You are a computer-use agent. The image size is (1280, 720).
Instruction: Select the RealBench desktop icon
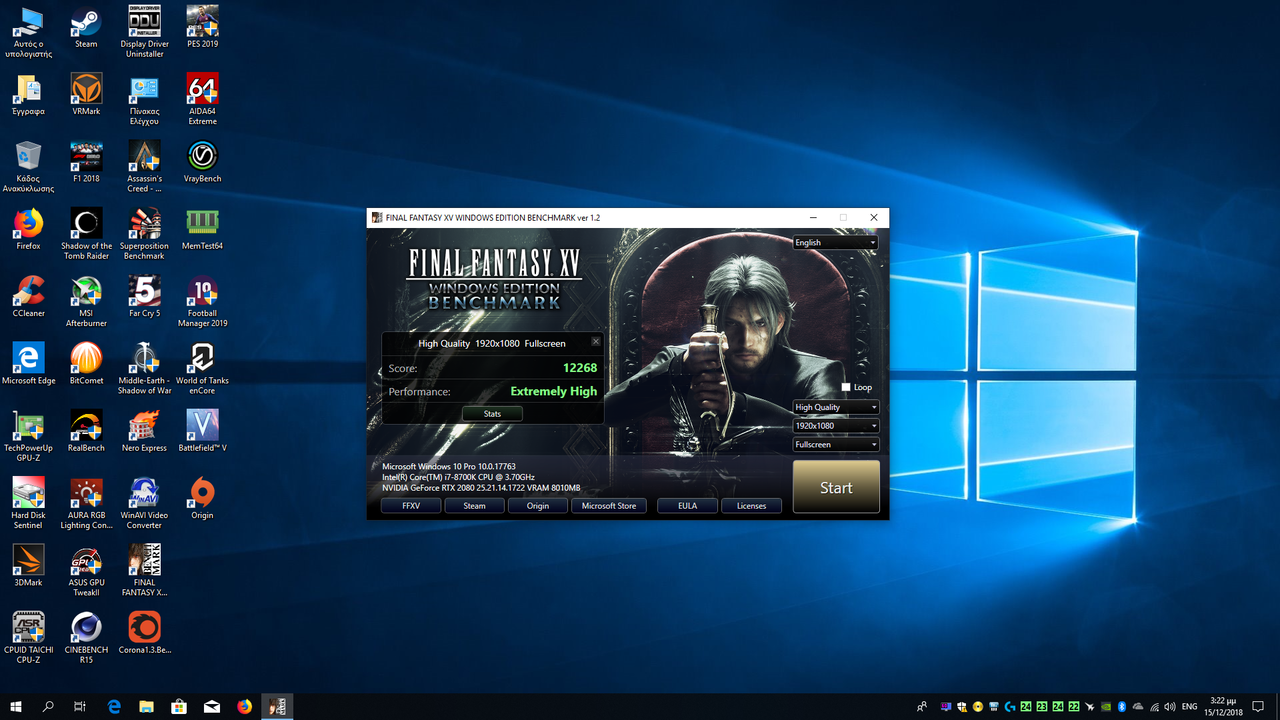coord(86,430)
